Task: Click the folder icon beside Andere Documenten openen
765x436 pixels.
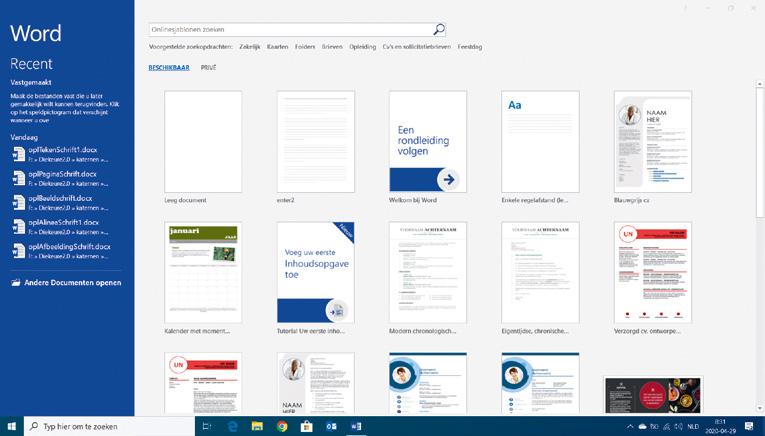Action: tap(16, 282)
